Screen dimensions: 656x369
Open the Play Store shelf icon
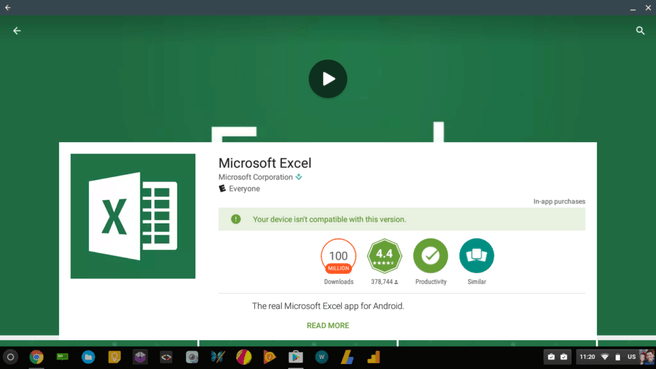pos(295,357)
